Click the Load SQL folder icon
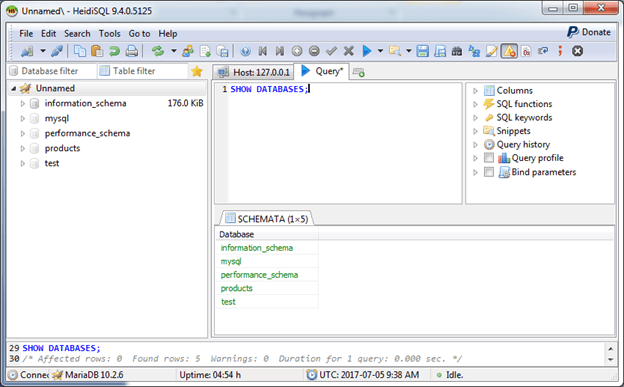Image resolution: width=624 pixels, height=387 pixels. 395,51
